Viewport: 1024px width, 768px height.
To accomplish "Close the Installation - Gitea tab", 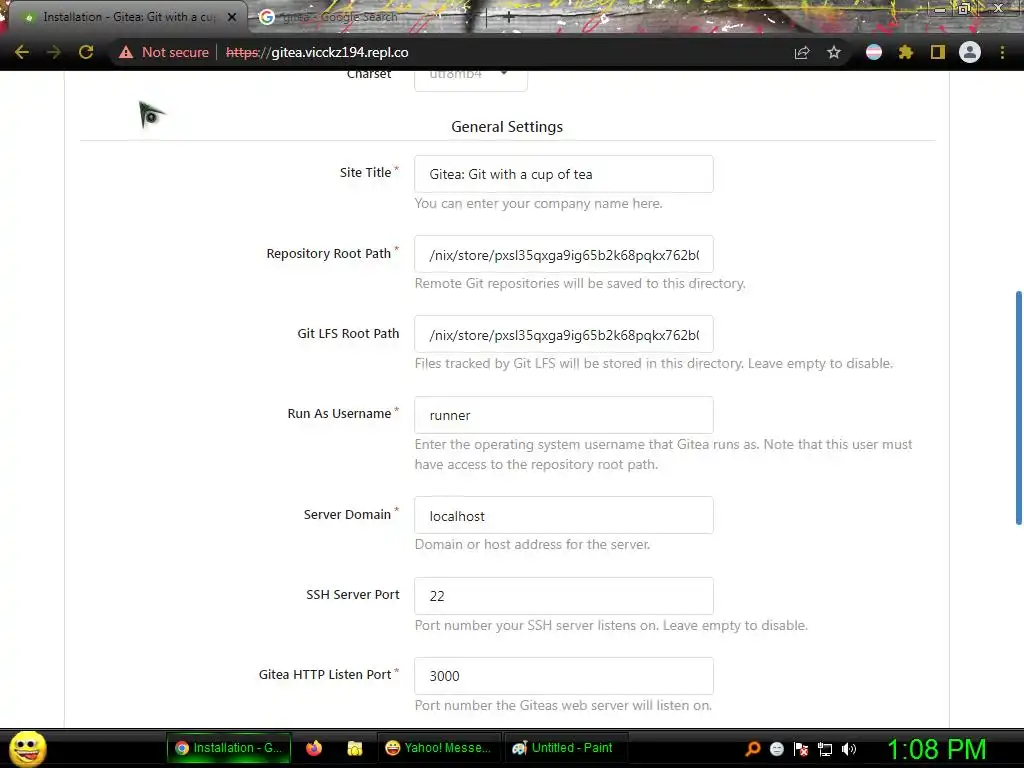I will pyautogui.click(x=232, y=17).
